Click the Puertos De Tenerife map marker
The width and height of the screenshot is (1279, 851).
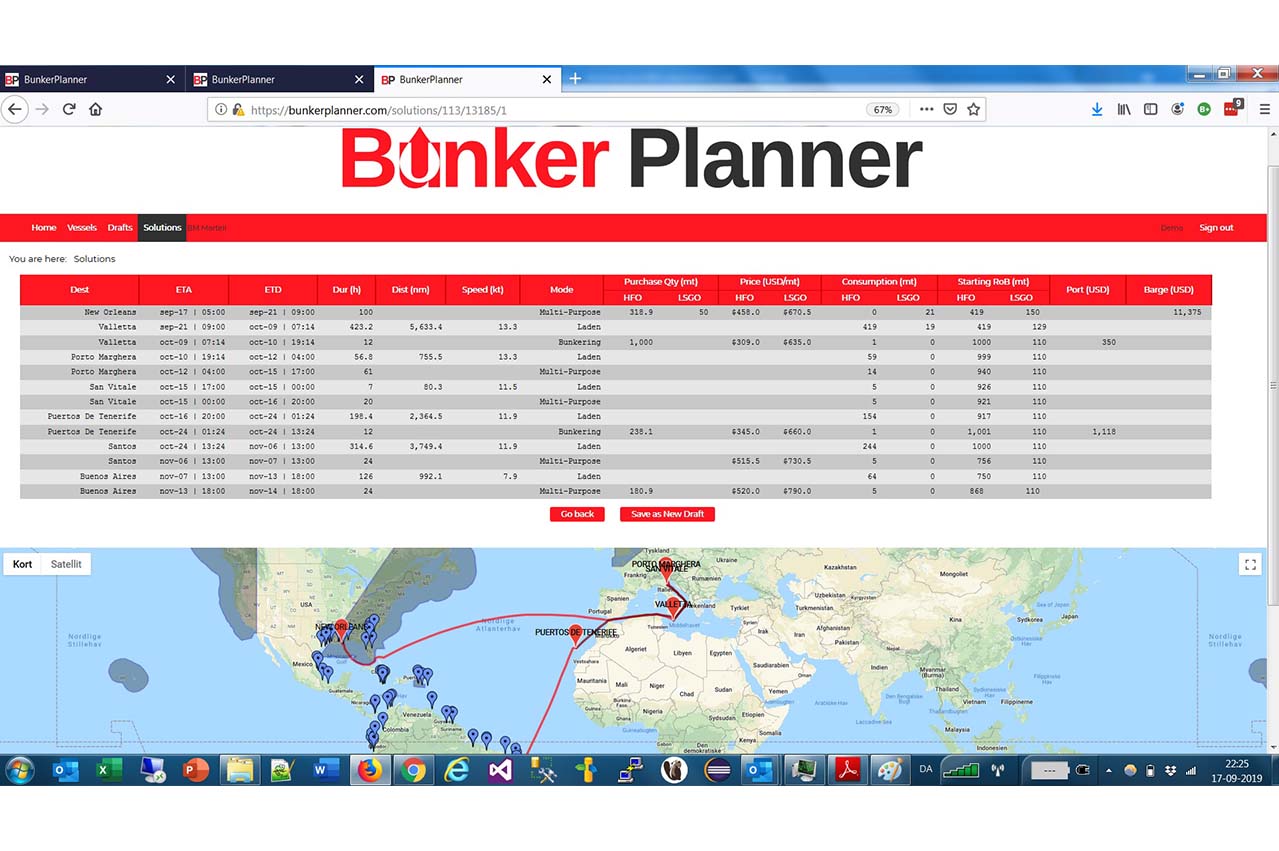pyautogui.click(x=576, y=636)
